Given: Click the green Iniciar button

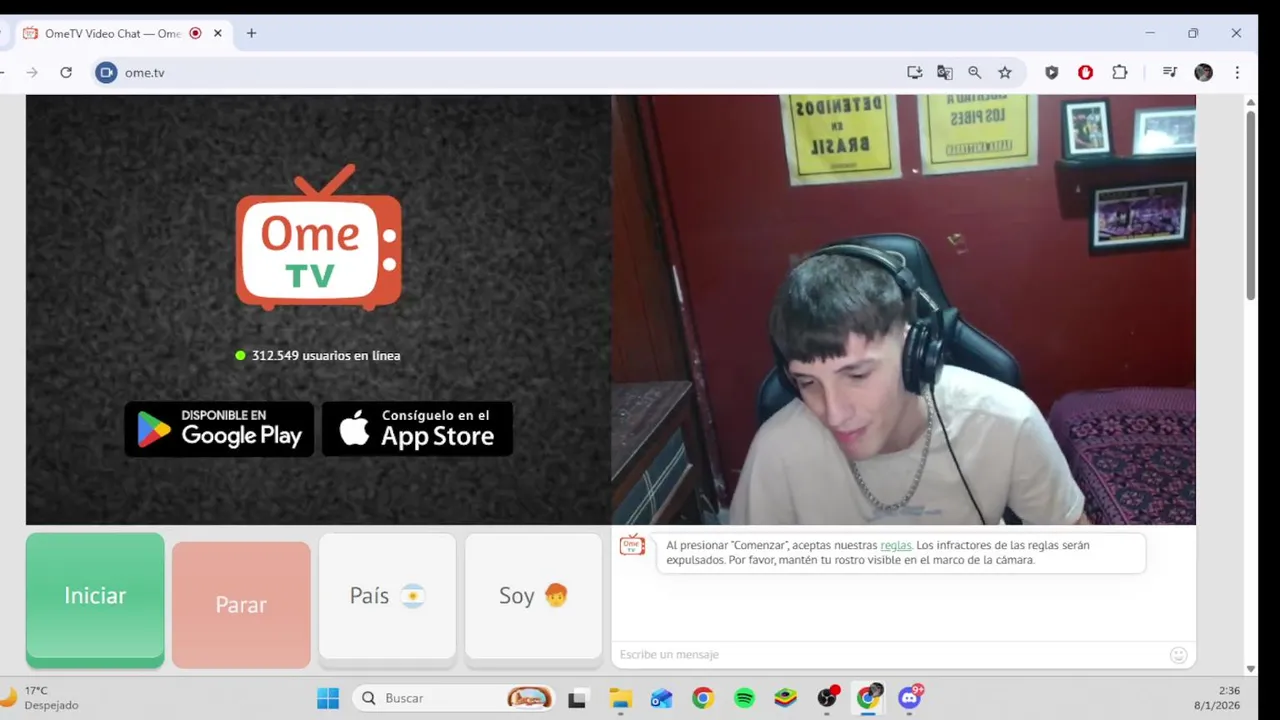Looking at the screenshot, I should (x=95, y=600).
